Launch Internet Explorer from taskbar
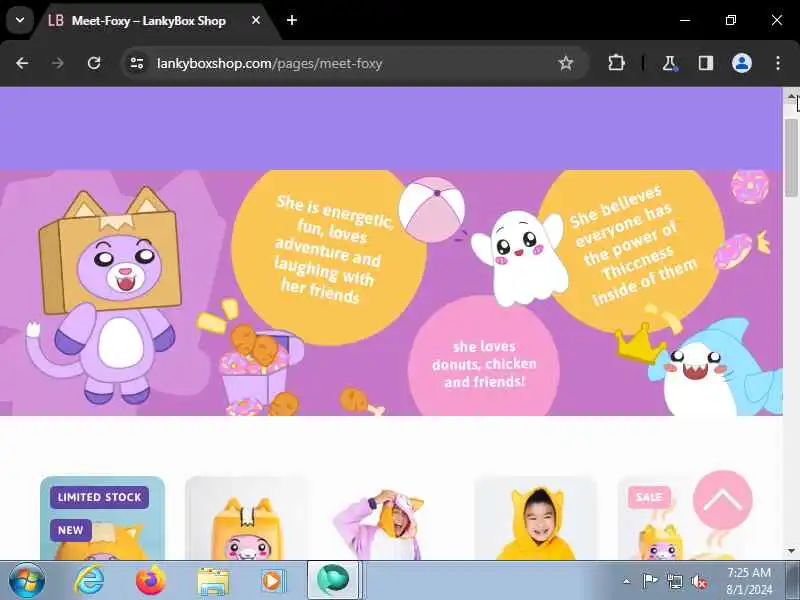The image size is (800, 600). [89, 581]
